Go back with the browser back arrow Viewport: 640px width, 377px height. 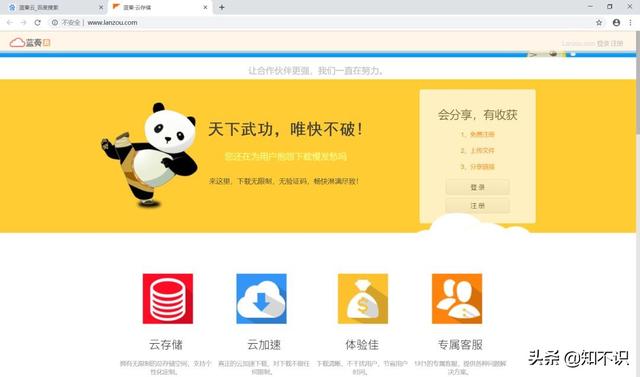tap(10, 23)
